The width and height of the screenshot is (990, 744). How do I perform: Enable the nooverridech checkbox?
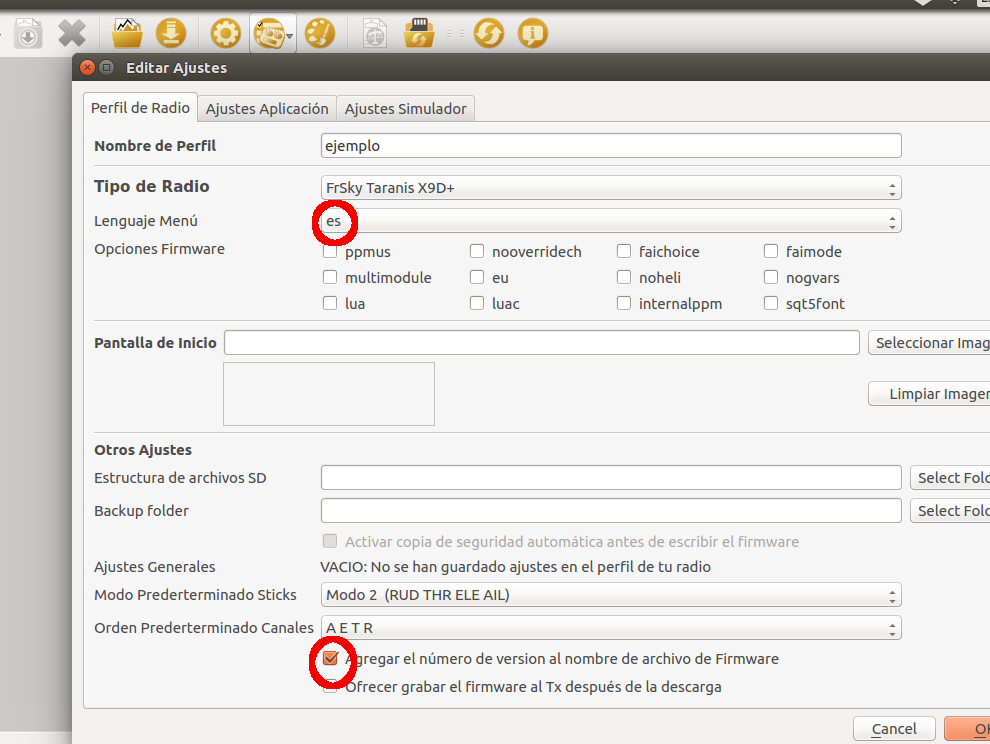[x=477, y=251]
